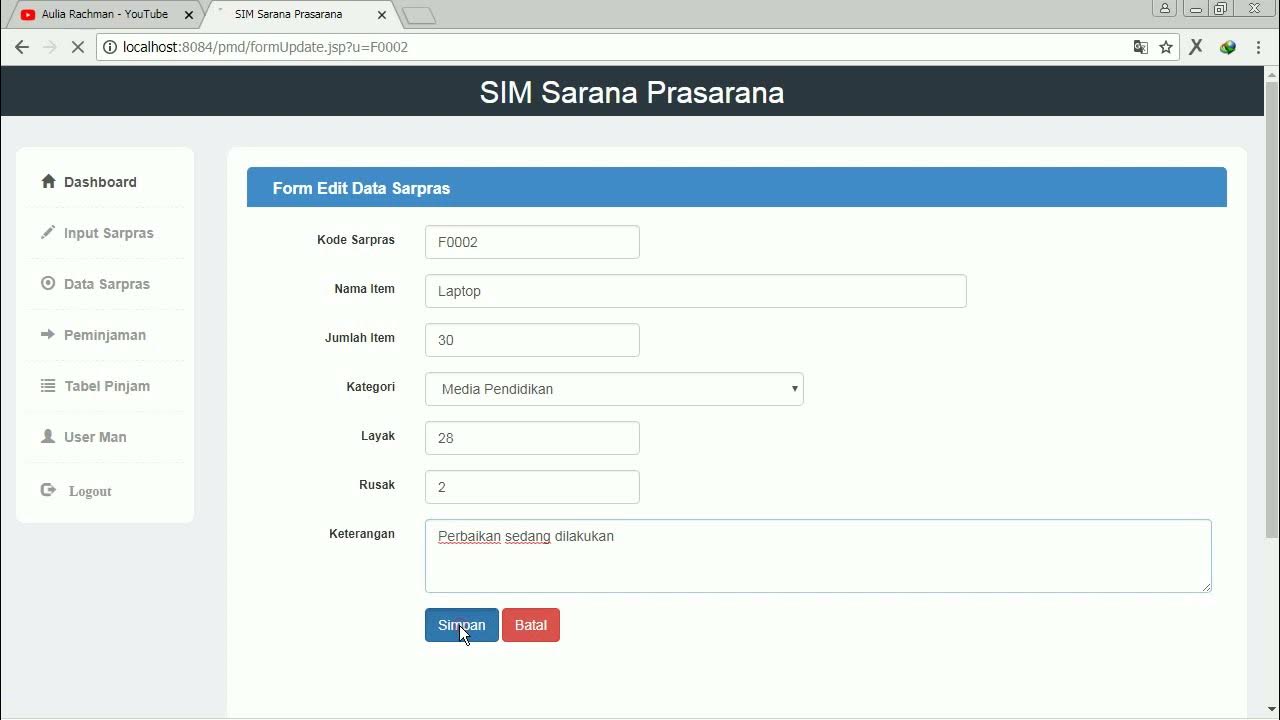Open the Chrome three-dot menu
Screen dimensions: 1280x720
click(x=1259, y=47)
